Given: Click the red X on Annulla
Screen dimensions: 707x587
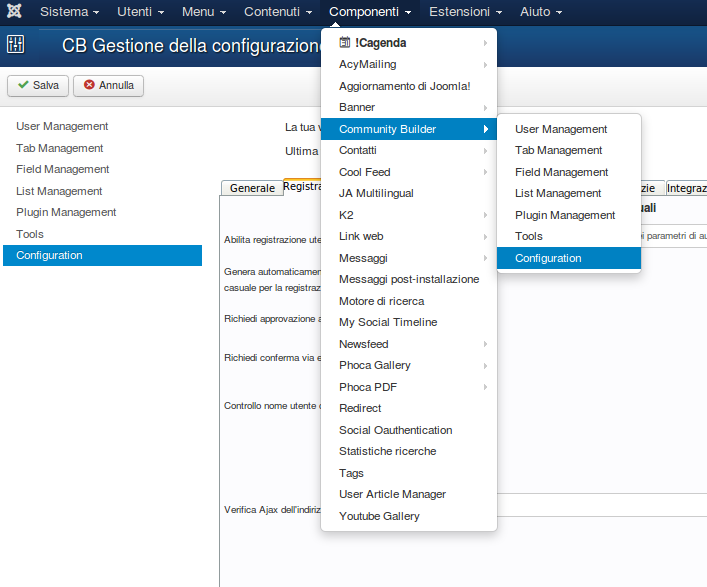Looking at the screenshot, I should (89, 85).
